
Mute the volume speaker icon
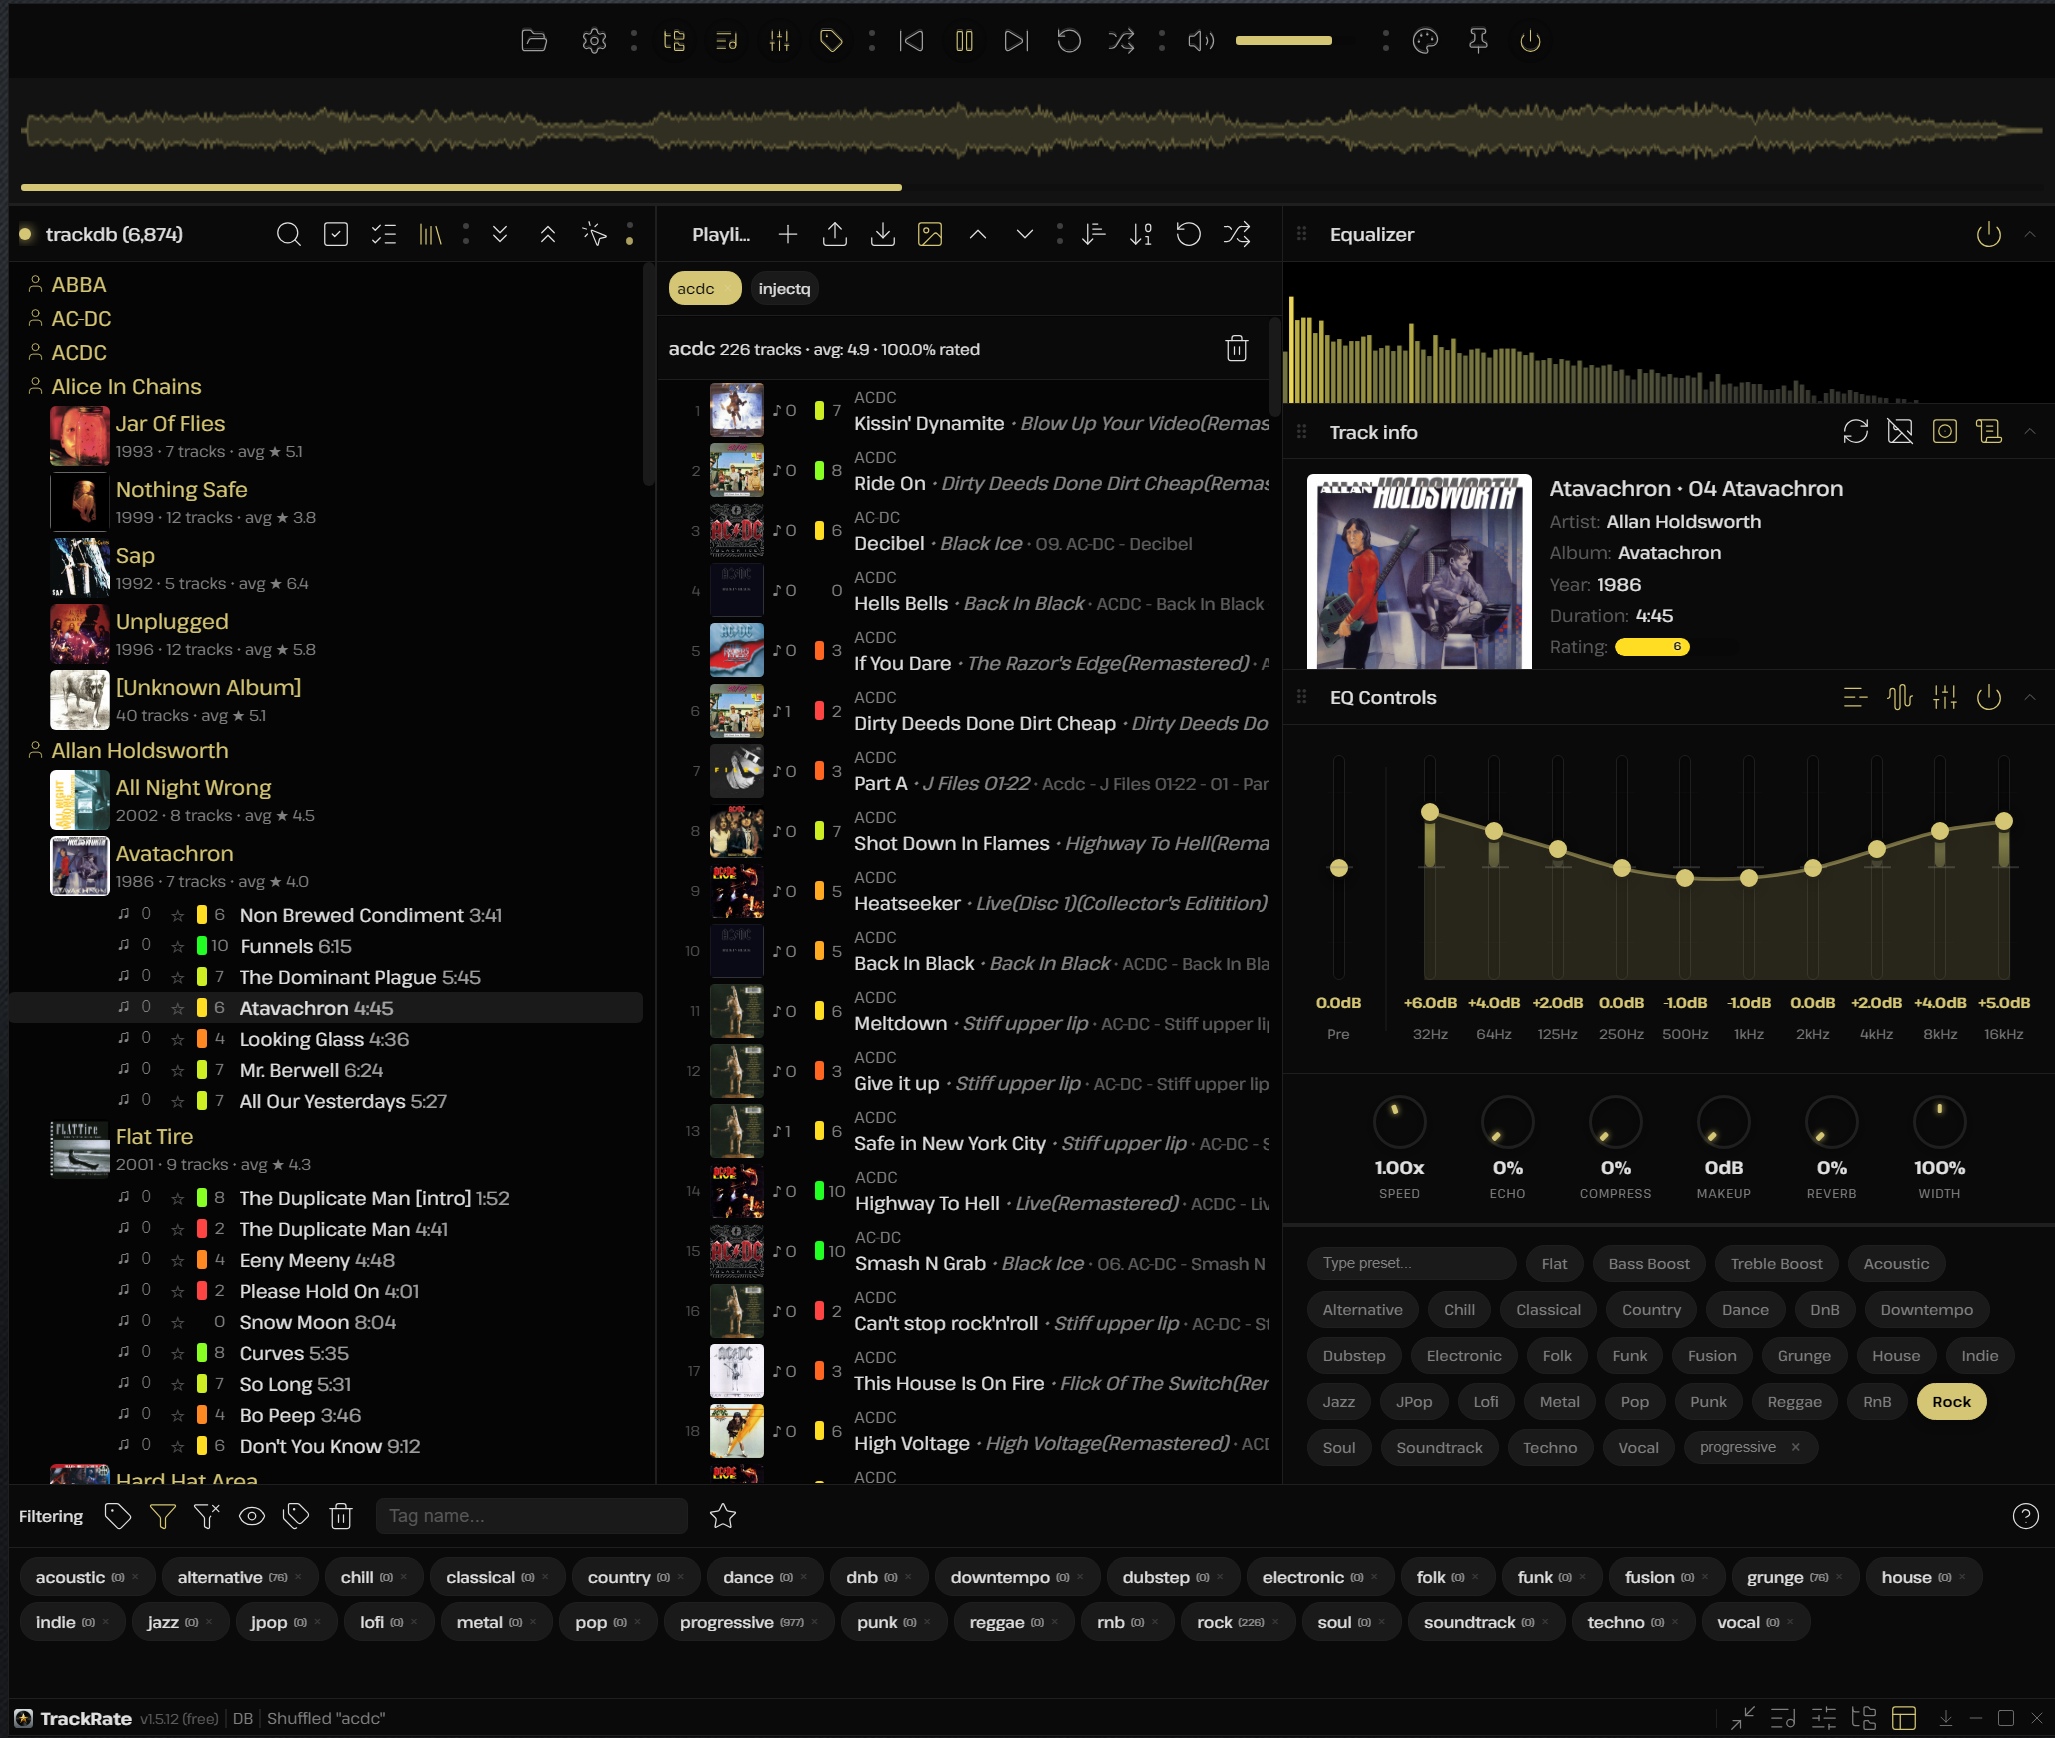point(1201,41)
